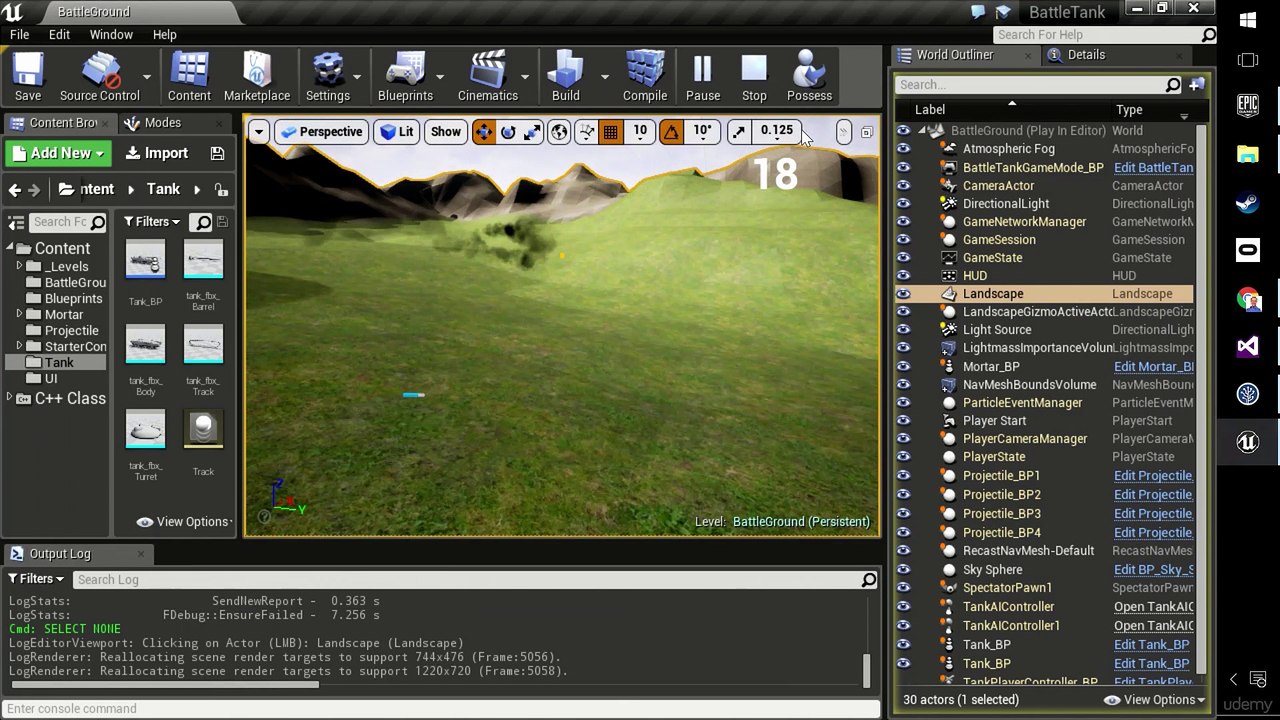Select scale transform gizmo mode

[x=532, y=132]
